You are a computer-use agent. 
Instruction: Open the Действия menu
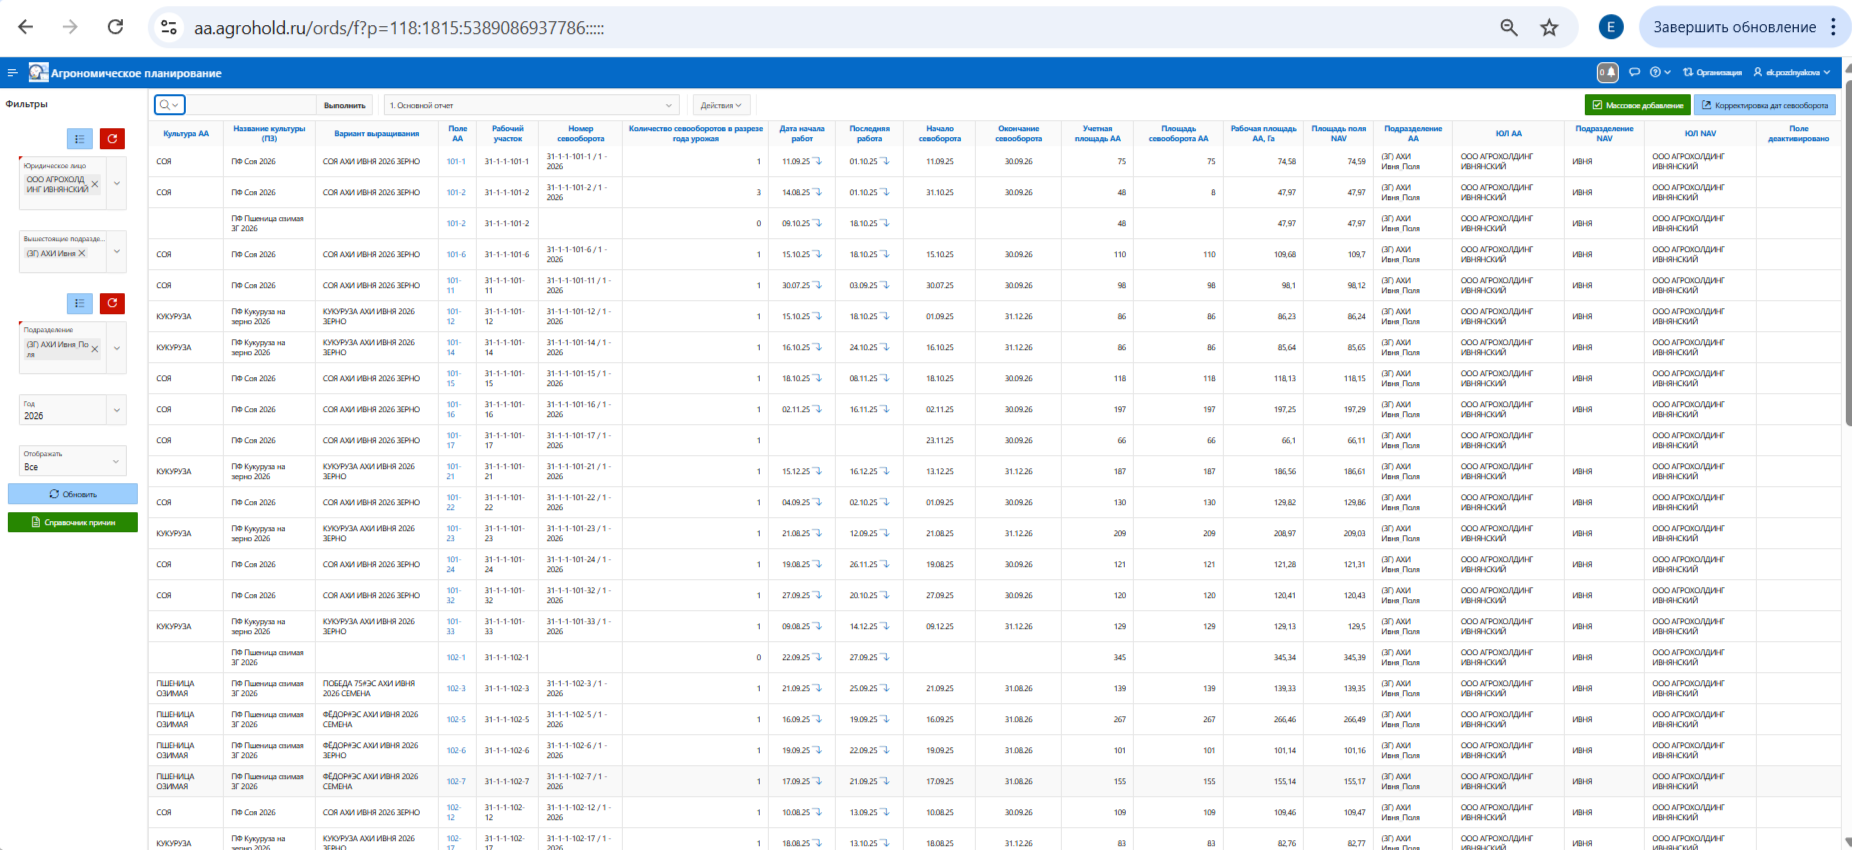[720, 105]
